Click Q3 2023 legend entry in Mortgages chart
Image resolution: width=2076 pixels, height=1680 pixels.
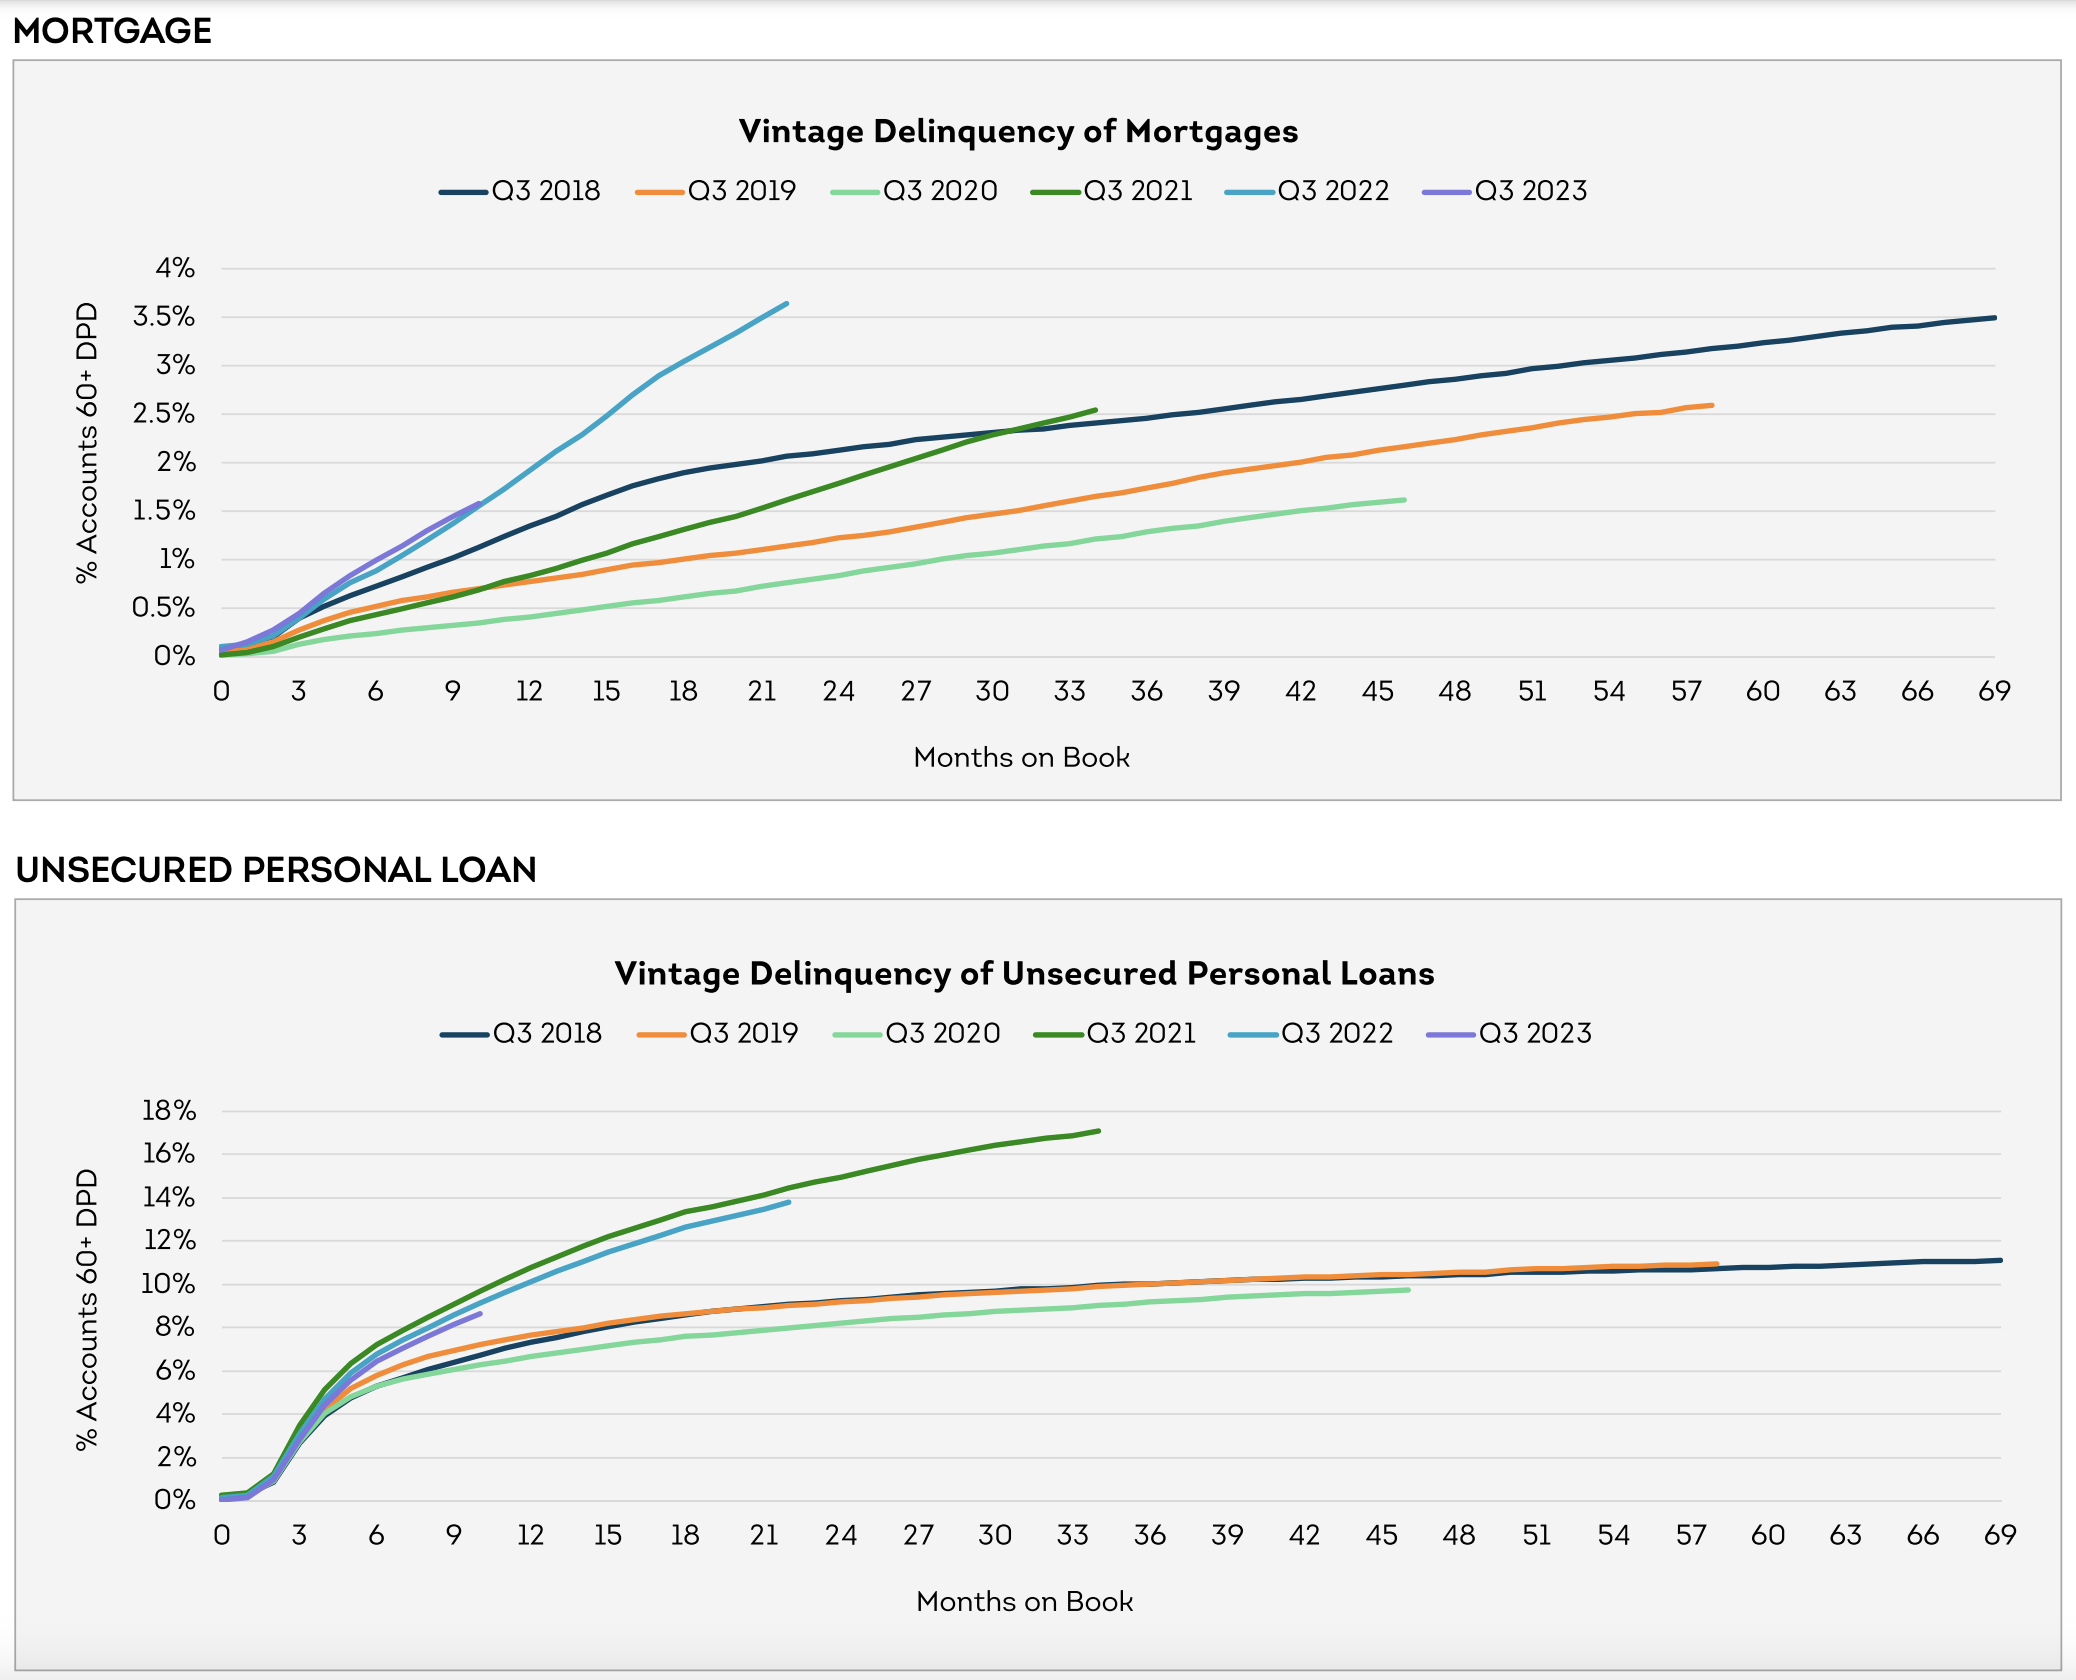(x=1530, y=191)
